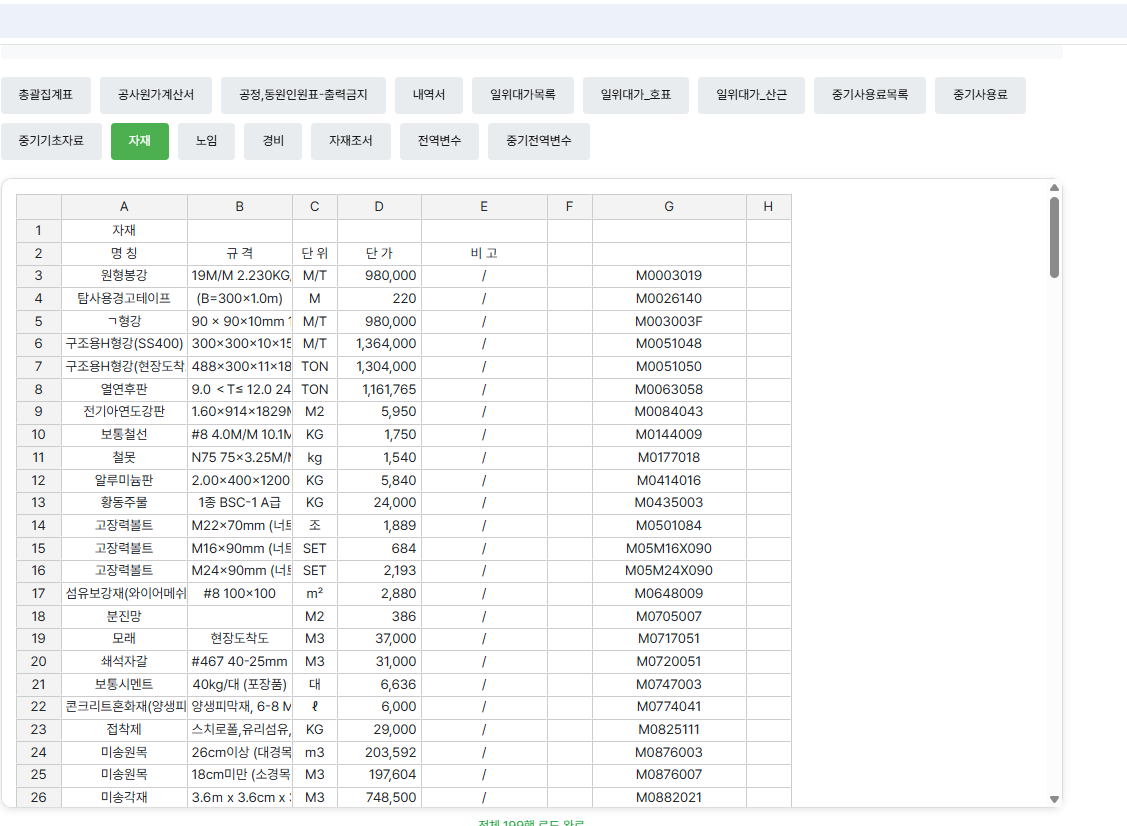Select the 경비 tab
The image size is (1127, 826).
[x=272, y=141]
